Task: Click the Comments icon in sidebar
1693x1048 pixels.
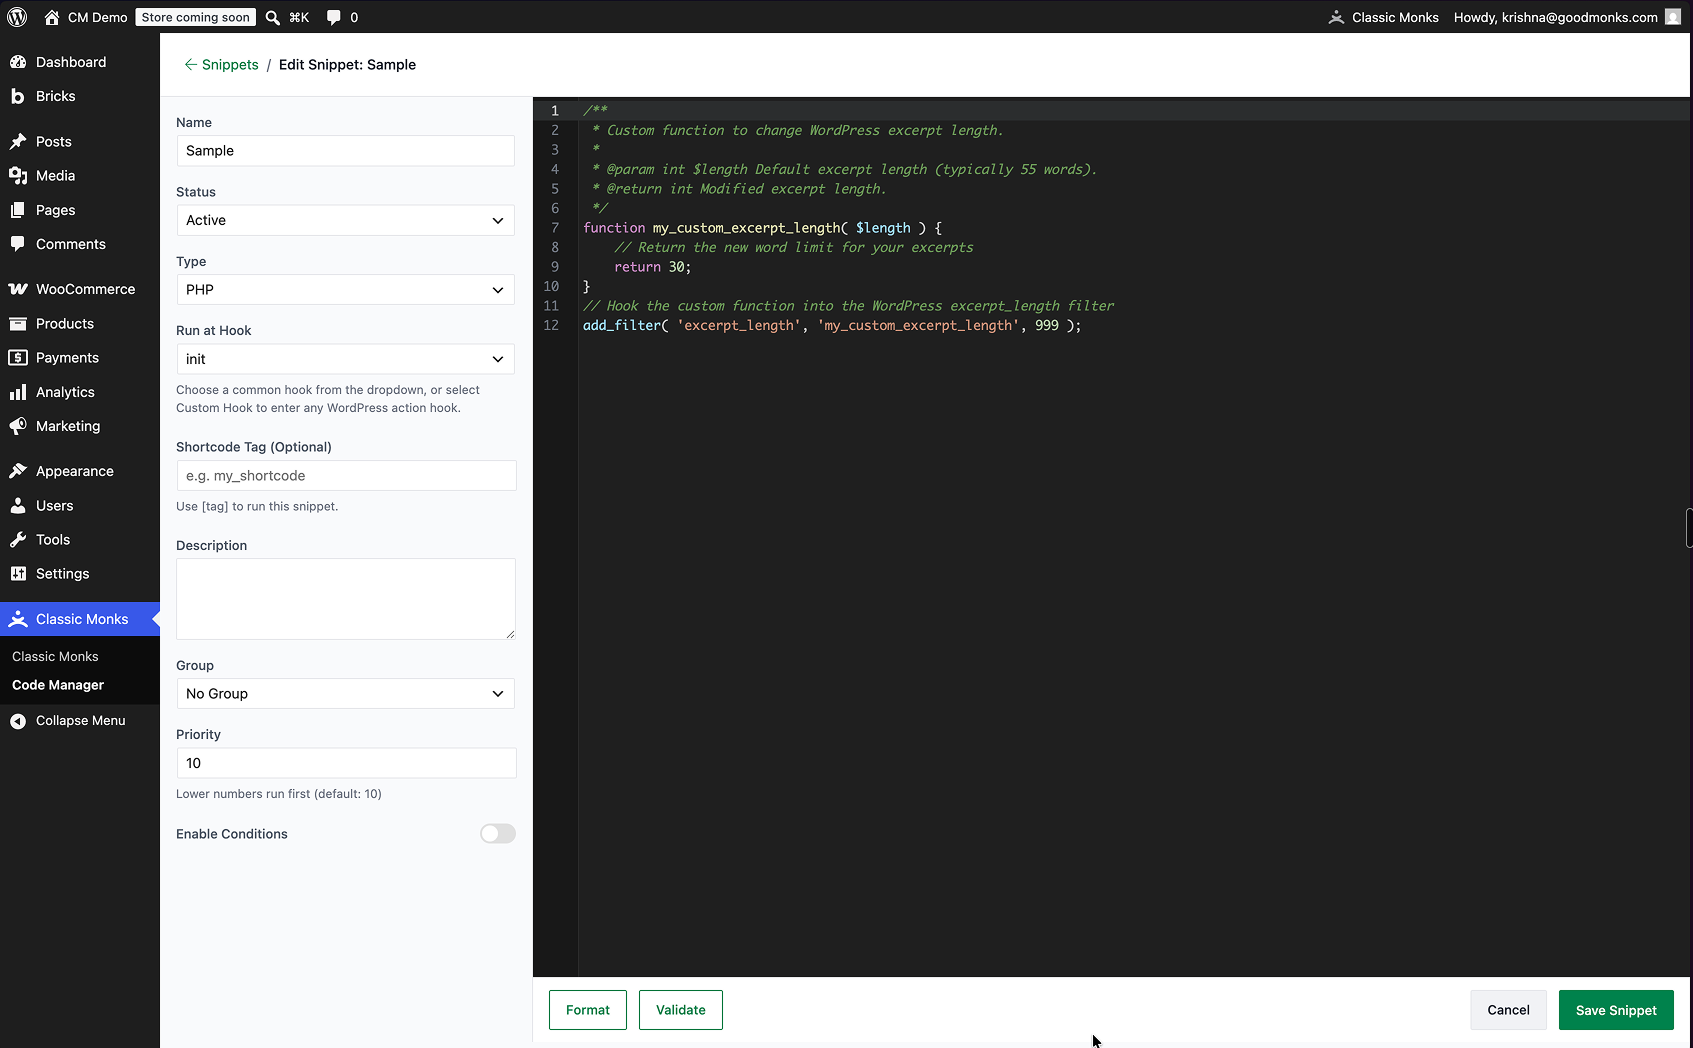Action: (18, 244)
